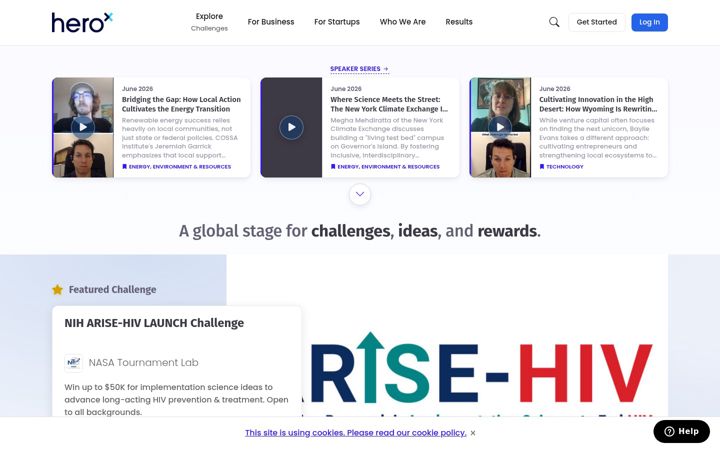Viewport: 720px width, 450px height.
Task: Click NASA Tournament Lab name
Action: [143, 363]
